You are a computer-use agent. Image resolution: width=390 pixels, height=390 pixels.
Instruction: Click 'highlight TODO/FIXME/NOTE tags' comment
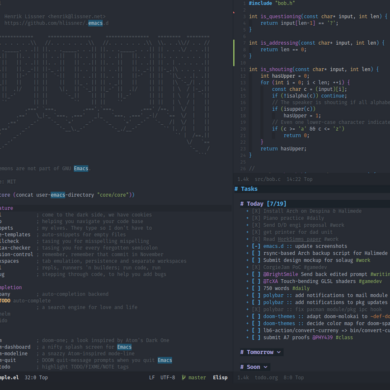point(83,367)
